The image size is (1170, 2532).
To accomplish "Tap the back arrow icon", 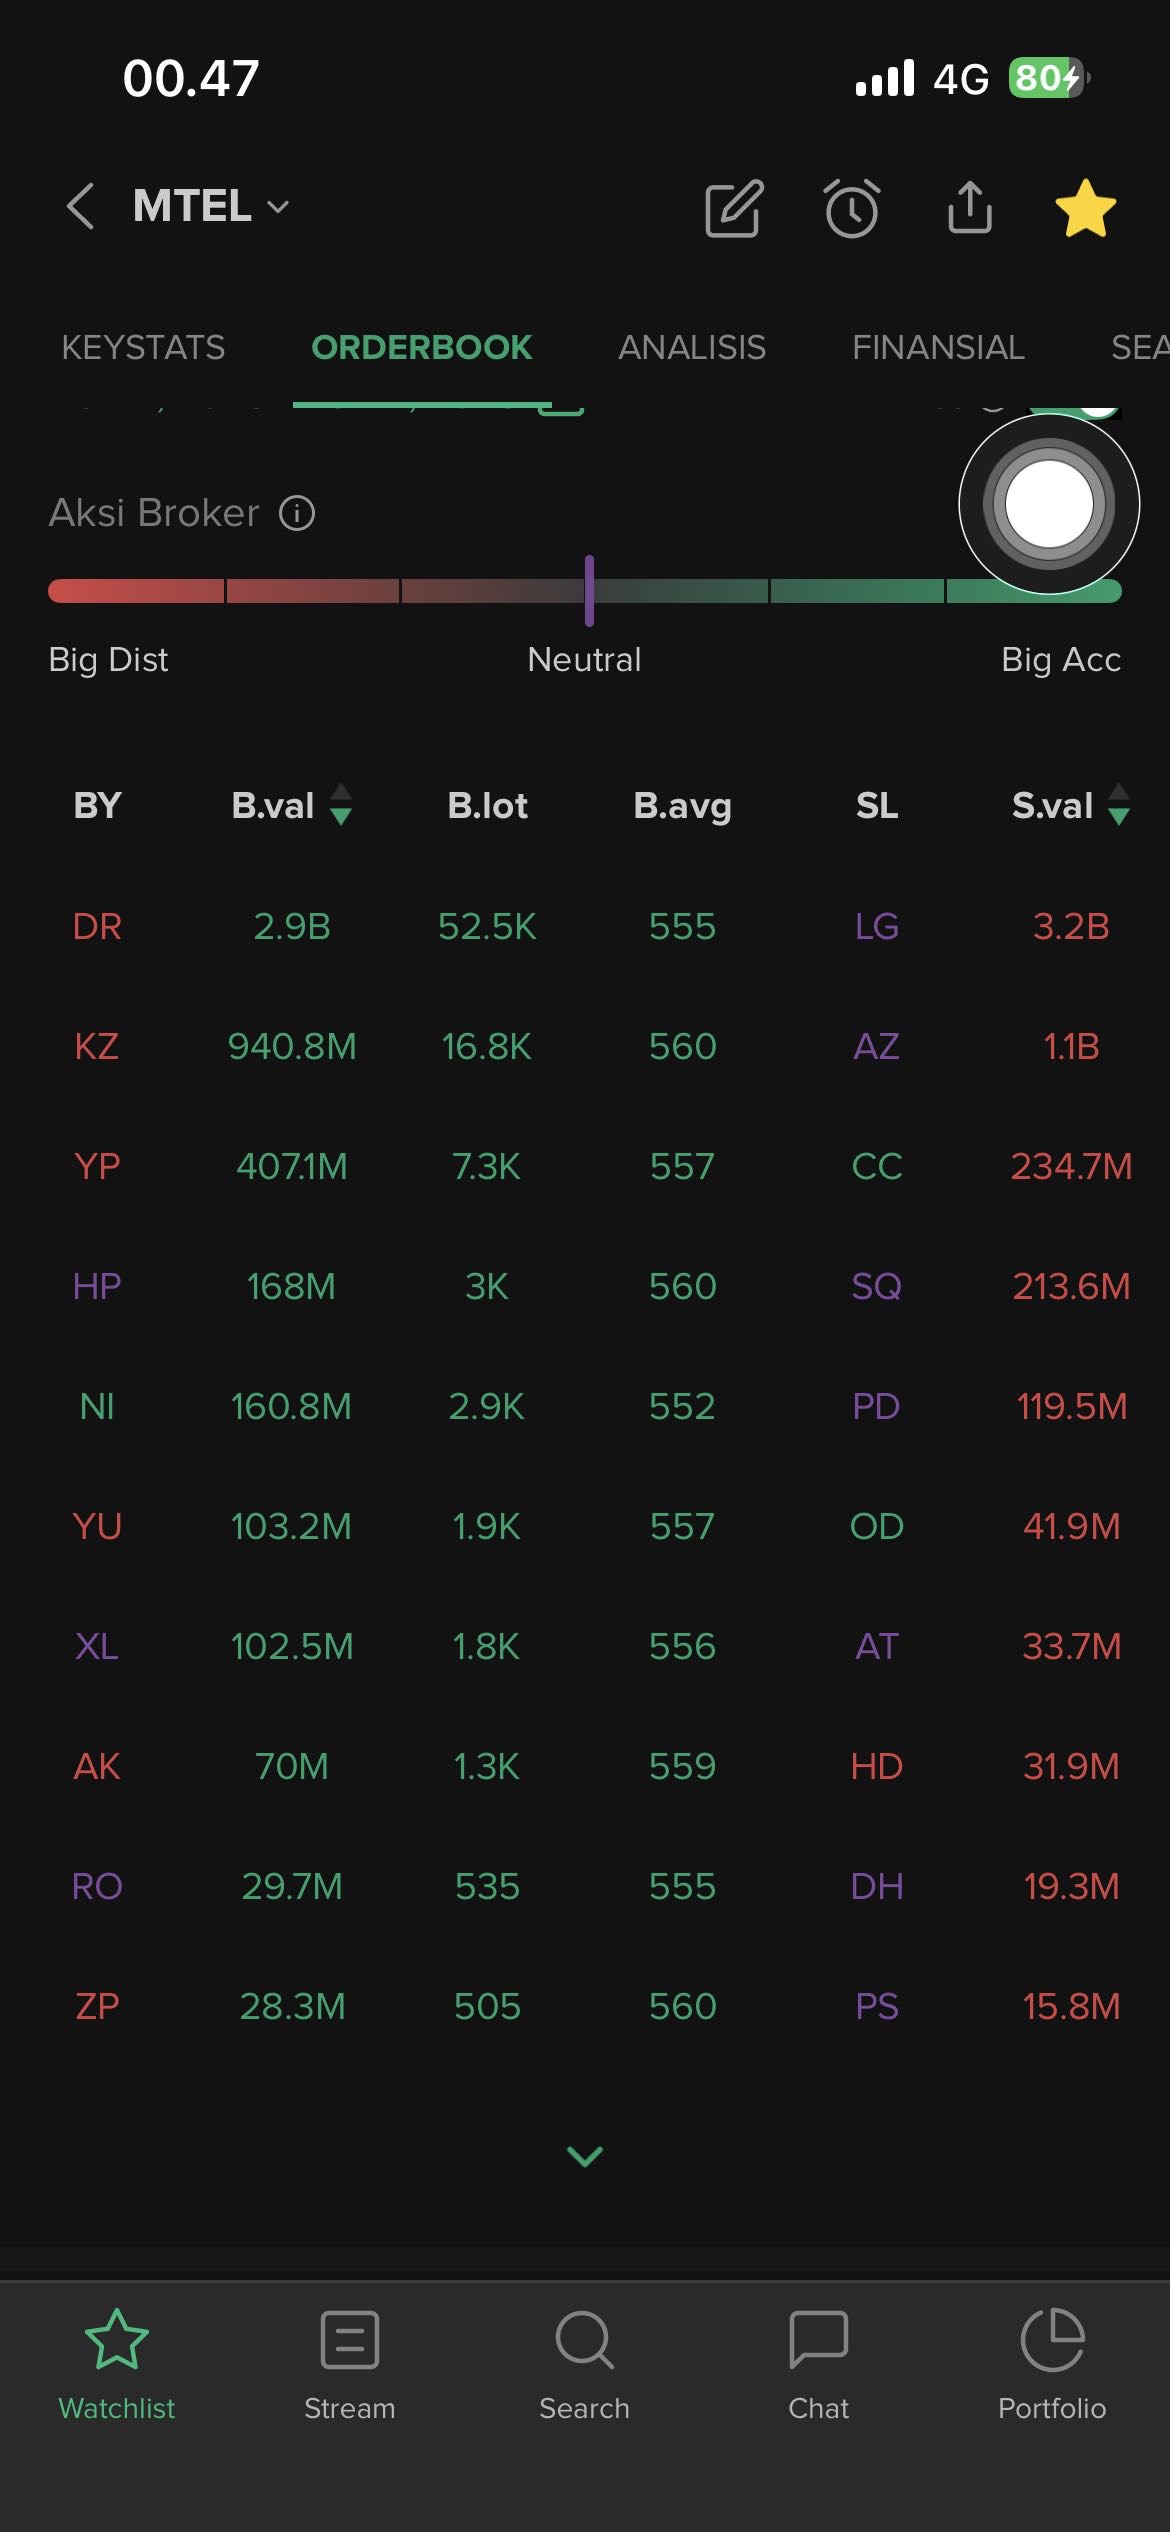I will [x=81, y=207].
